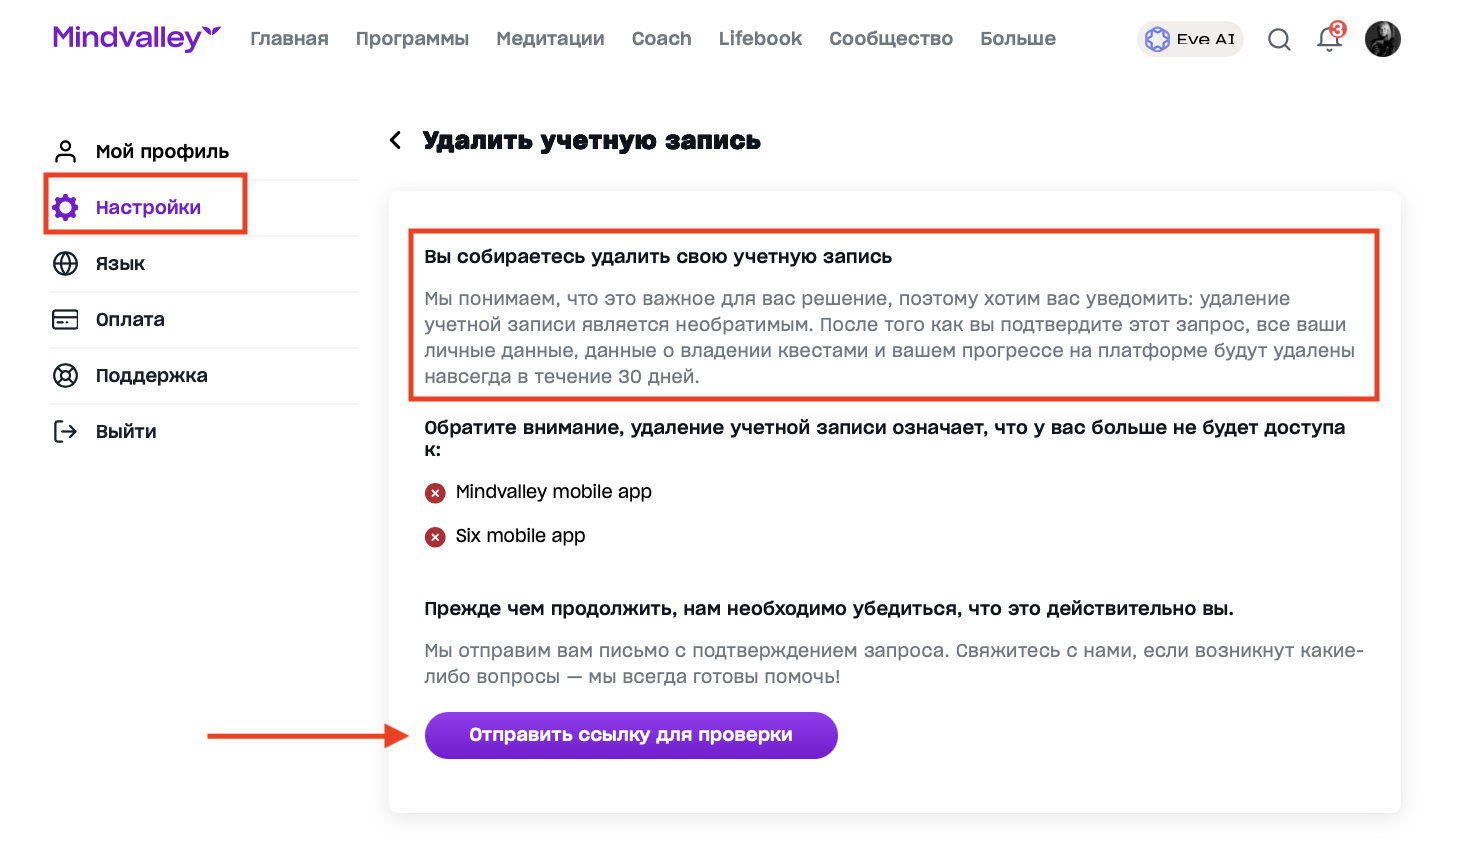This screenshot has width=1474, height=856.
Task: Open the Программы section
Action: [412, 38]
